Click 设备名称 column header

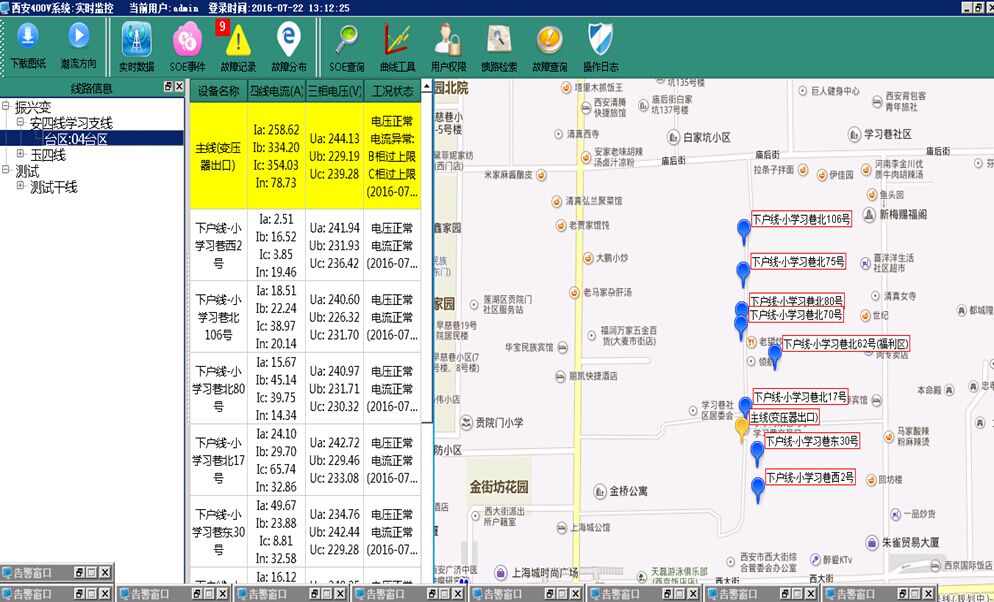(218, 91)
